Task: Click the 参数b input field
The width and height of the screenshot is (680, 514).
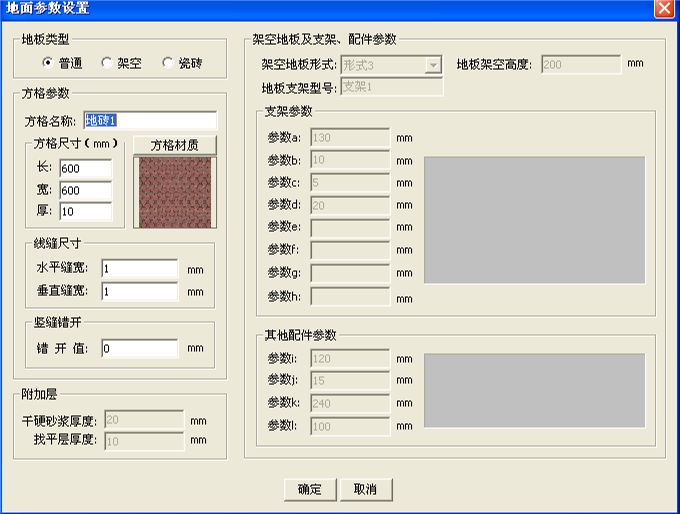Action: pos(350,160)
